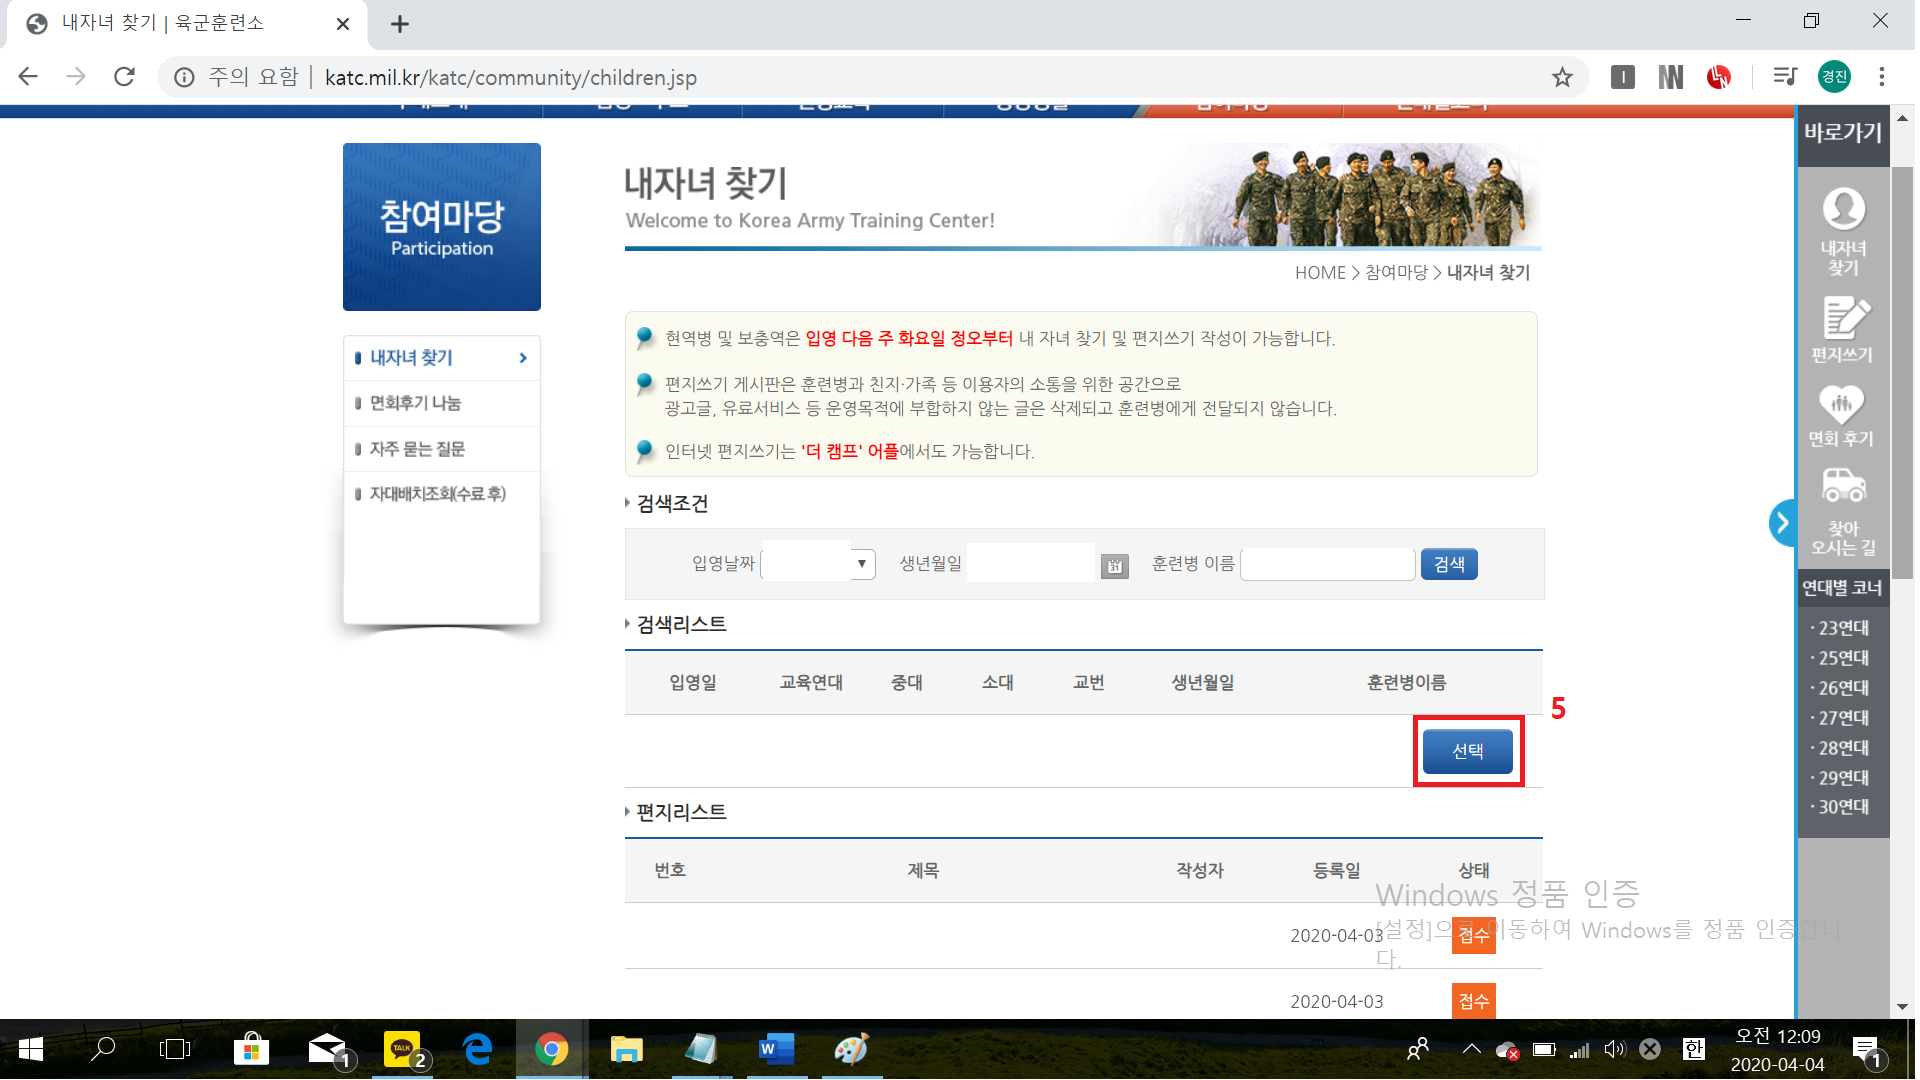Open KakaoTalk from the taskbar
1920x1080 pixels.
(402, 1049)
